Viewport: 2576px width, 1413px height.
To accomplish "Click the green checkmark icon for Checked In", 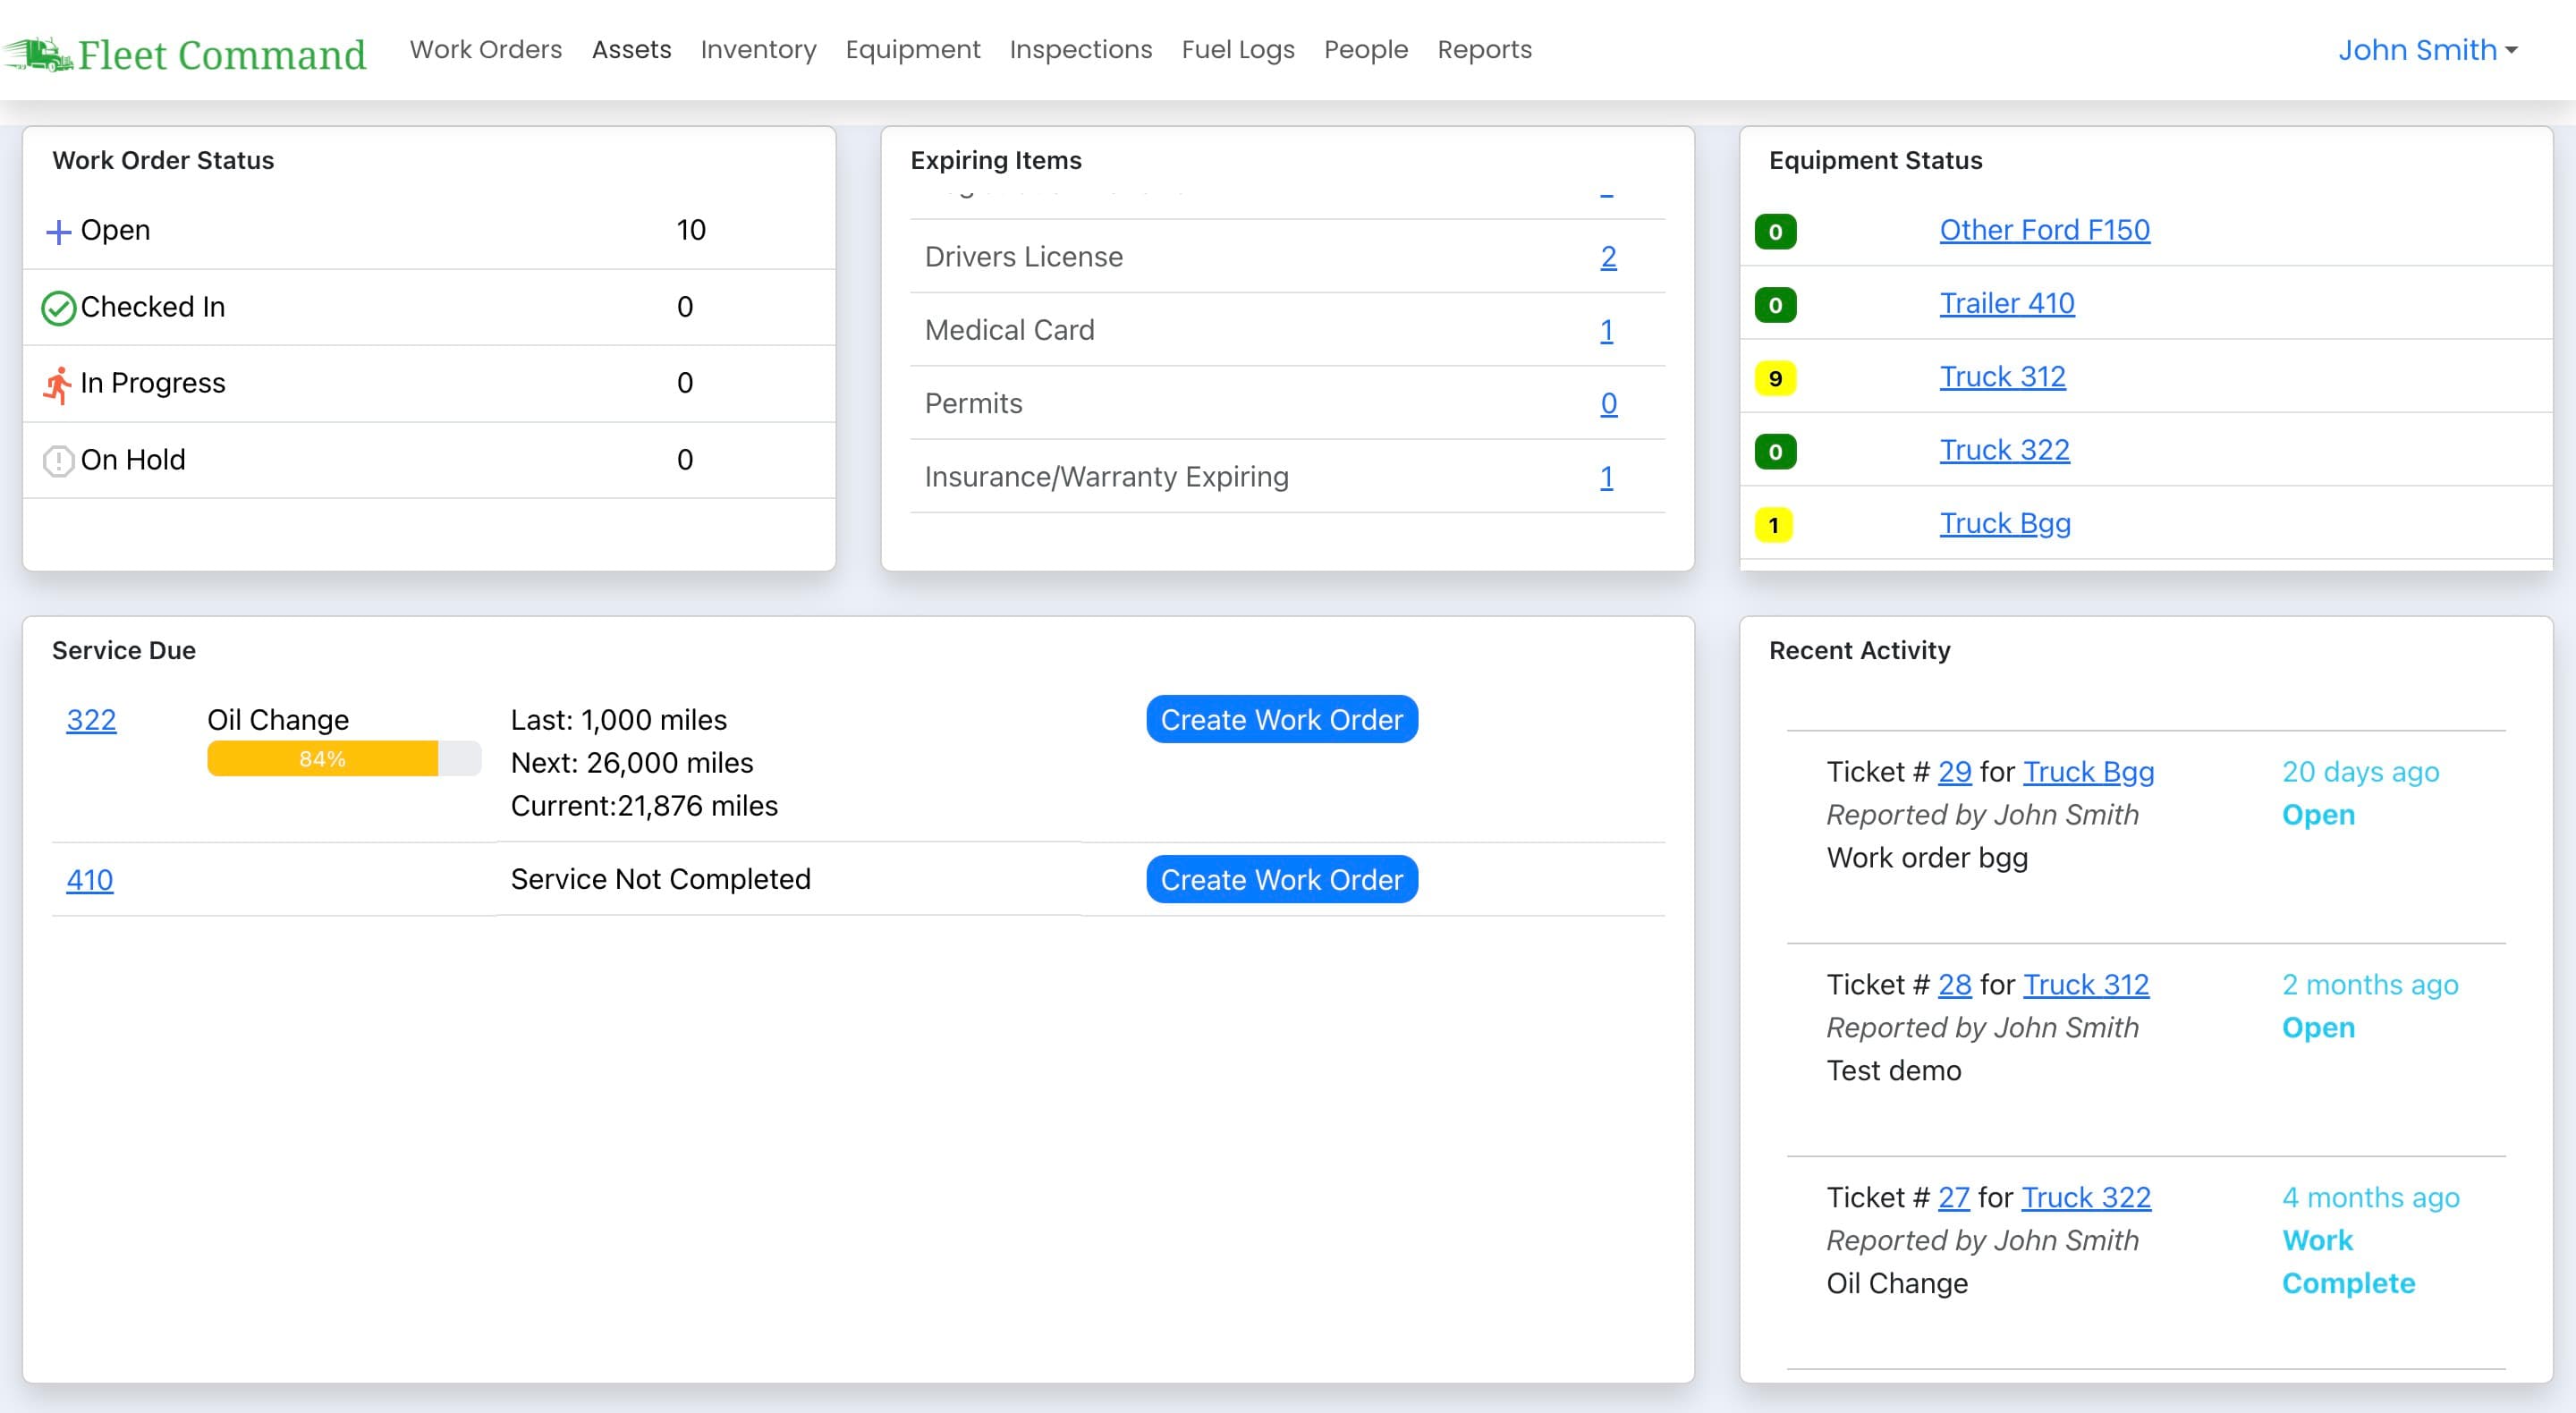I will [x=58, y=308].
